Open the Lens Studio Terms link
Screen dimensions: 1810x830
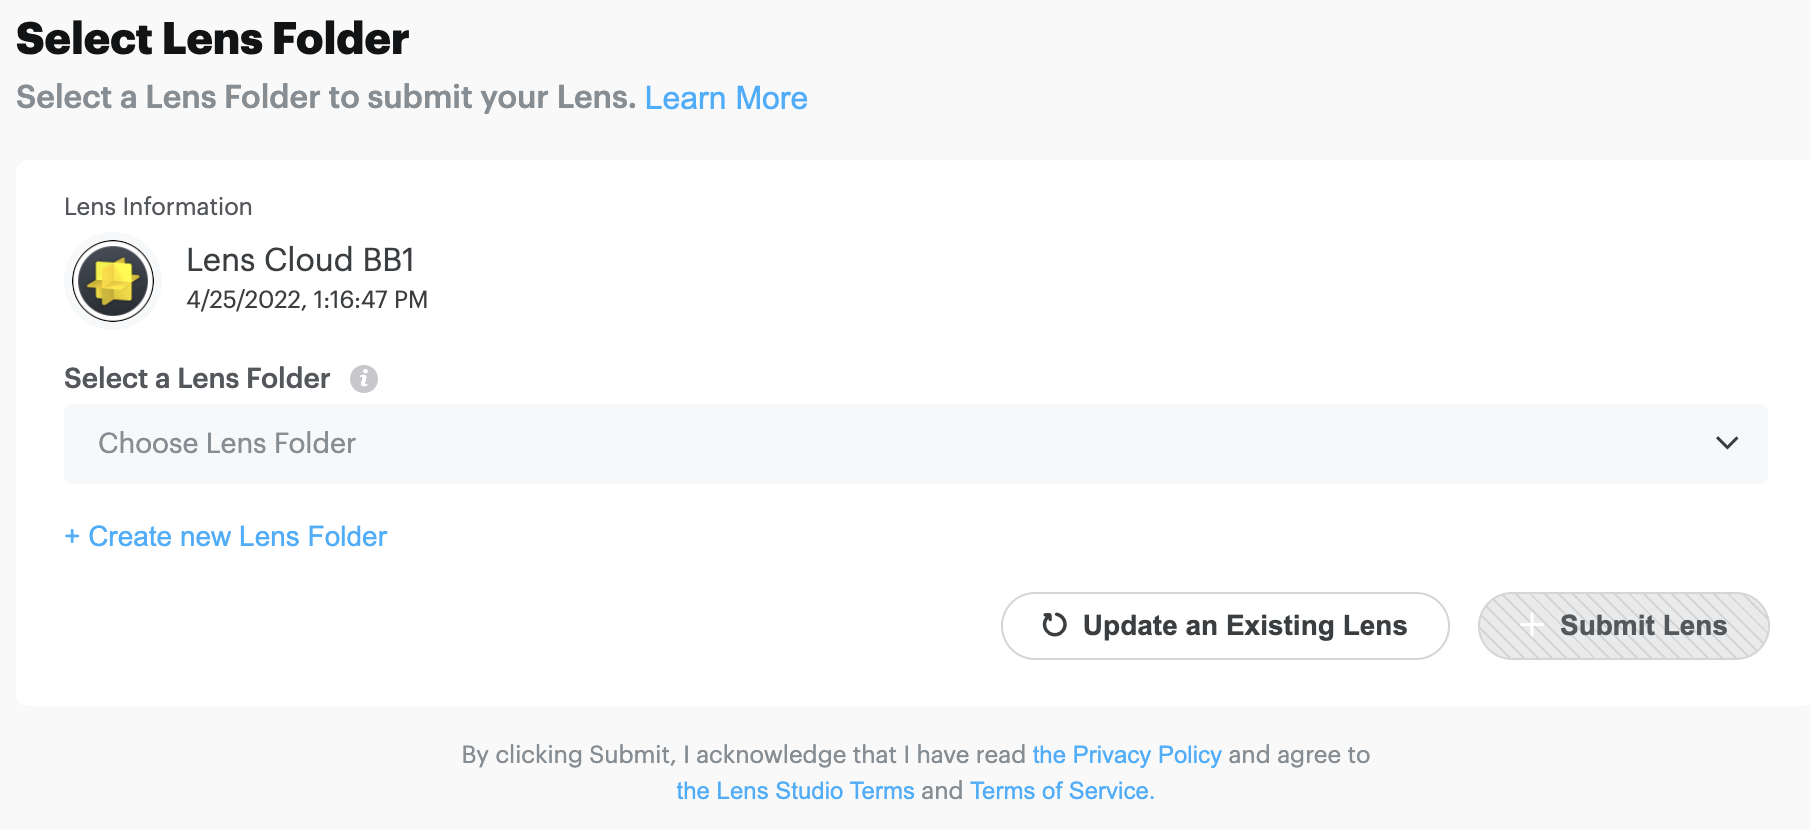click(795, 791)
